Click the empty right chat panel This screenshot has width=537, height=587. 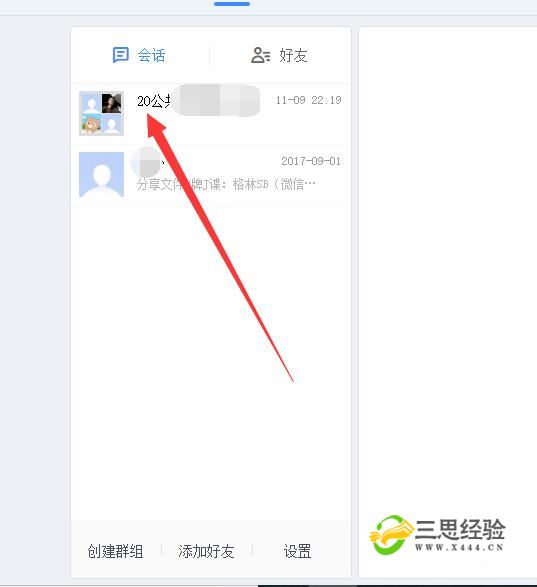(x=448, y=262)
